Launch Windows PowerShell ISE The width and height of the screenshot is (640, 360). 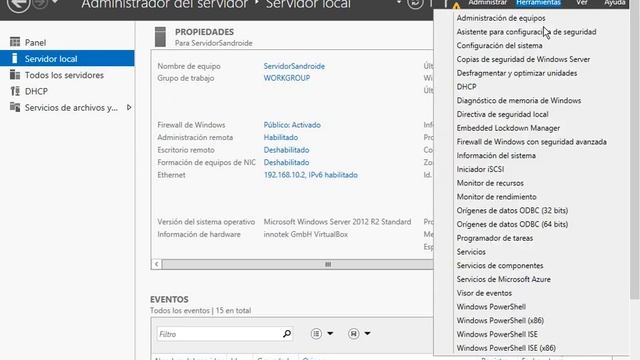pyautogui.click(x=497, y=334)
